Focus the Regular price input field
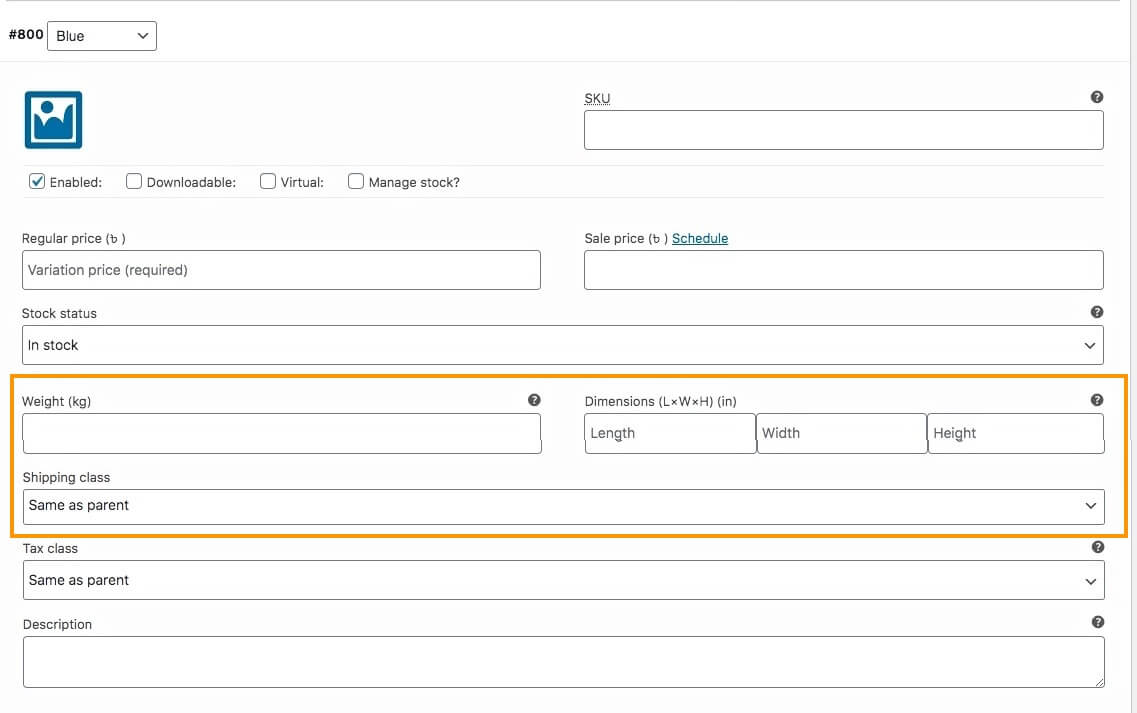The width and height of the screenshot is (1137, 713). 281,270
